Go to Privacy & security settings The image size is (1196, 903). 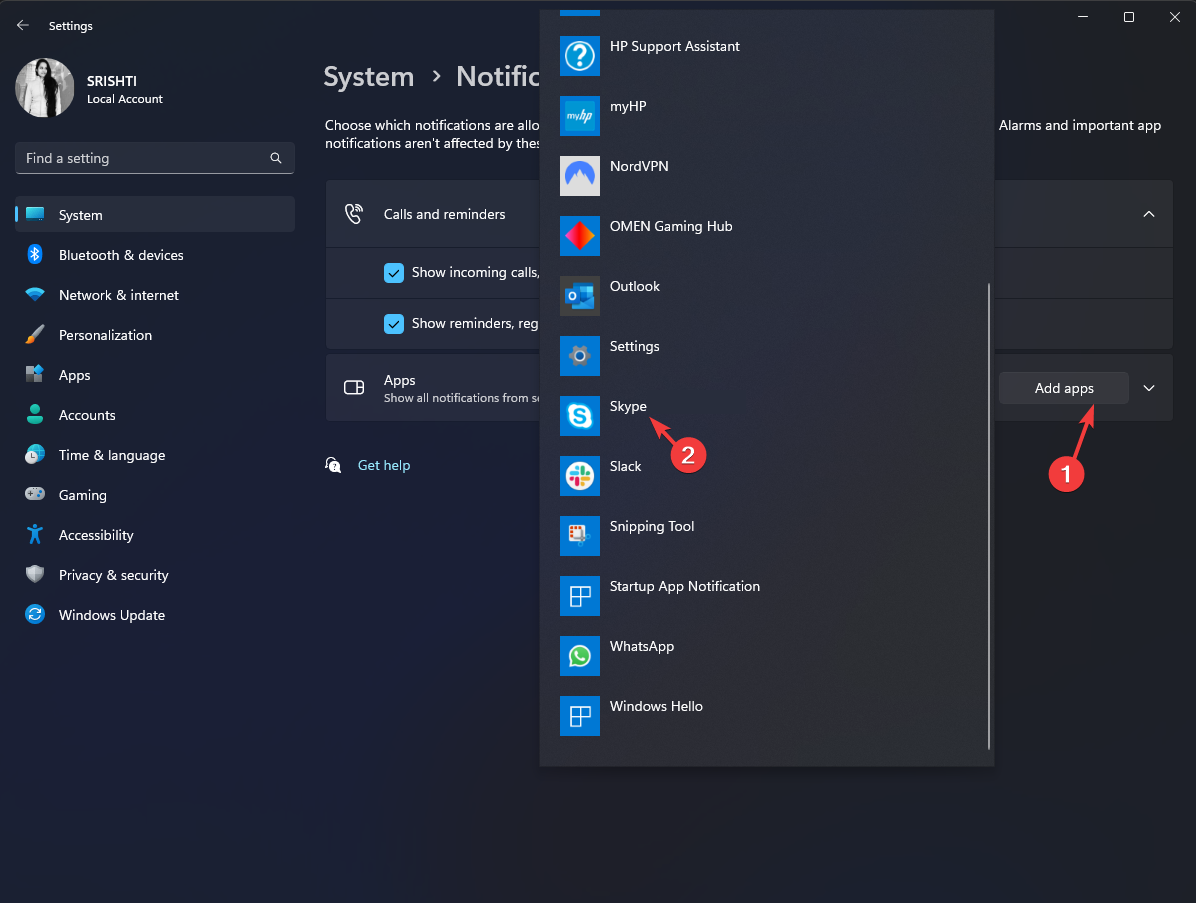point(155,575)
